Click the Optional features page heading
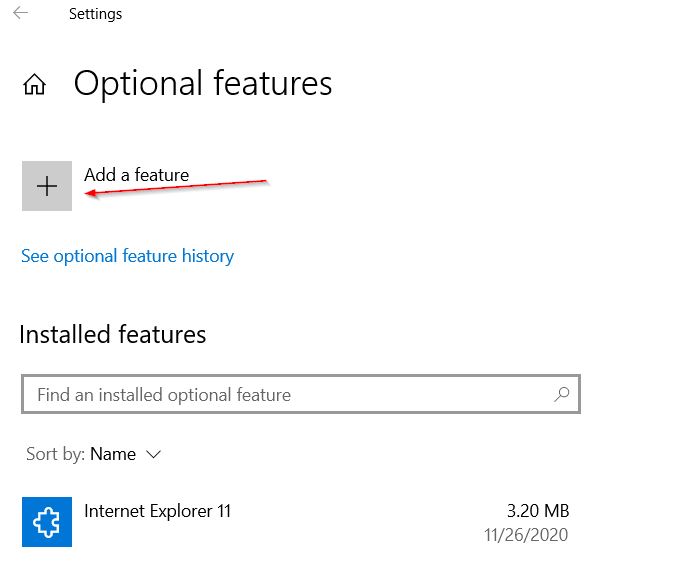Image resolution: width=688 pixels, height=564 pixels. 203,83
